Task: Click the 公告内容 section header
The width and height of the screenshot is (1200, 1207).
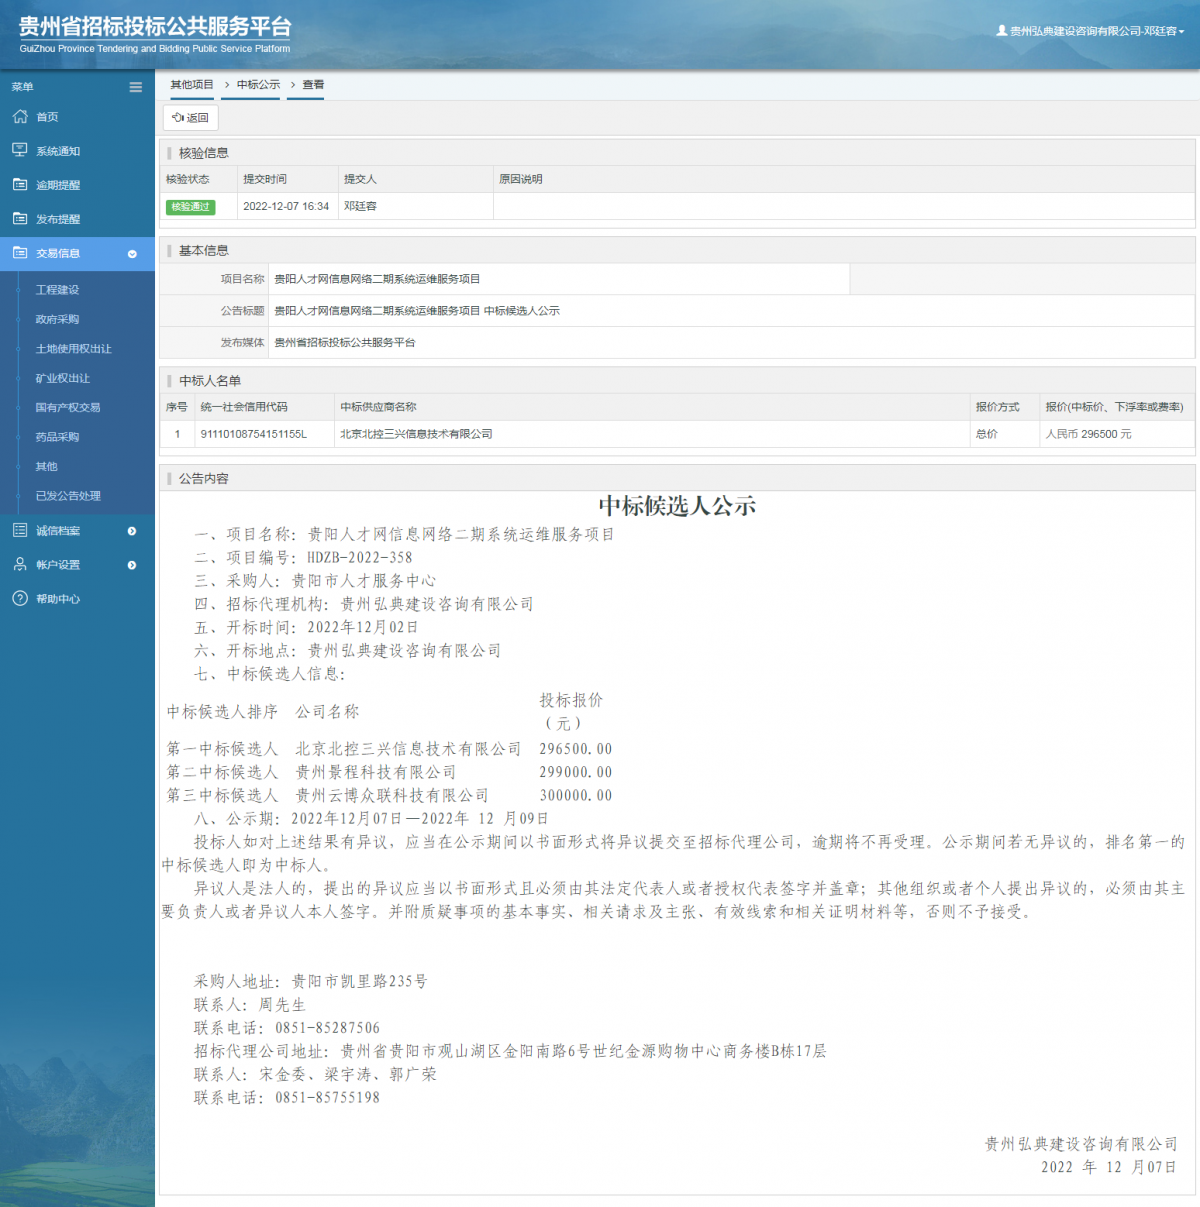Action: (203, 479)
